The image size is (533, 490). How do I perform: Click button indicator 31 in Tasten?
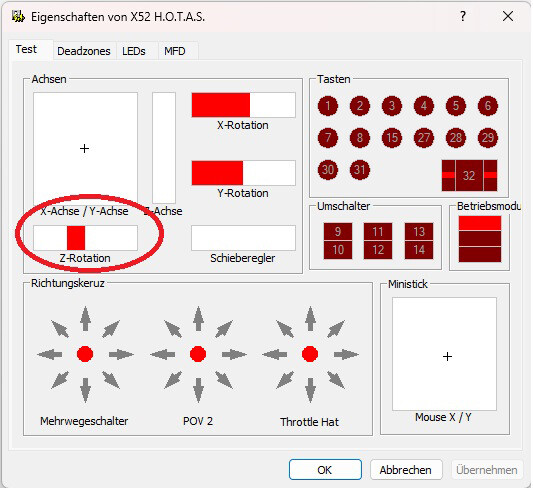click(x=360, y=170)
